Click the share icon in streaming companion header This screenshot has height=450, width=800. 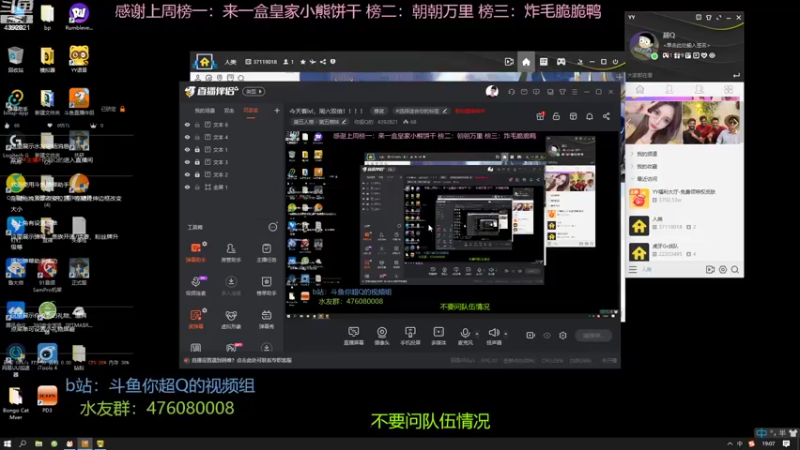tap(606, 116)
